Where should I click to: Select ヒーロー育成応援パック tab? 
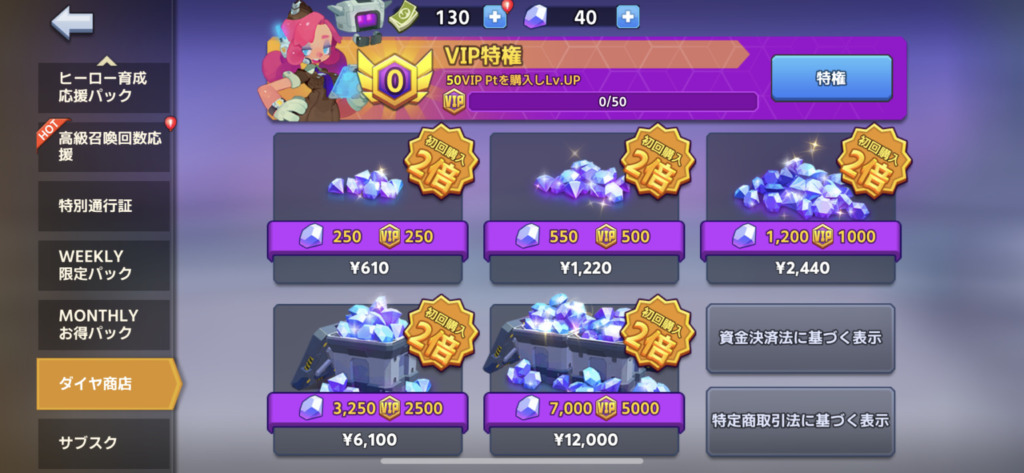click(x=104, y=88)
